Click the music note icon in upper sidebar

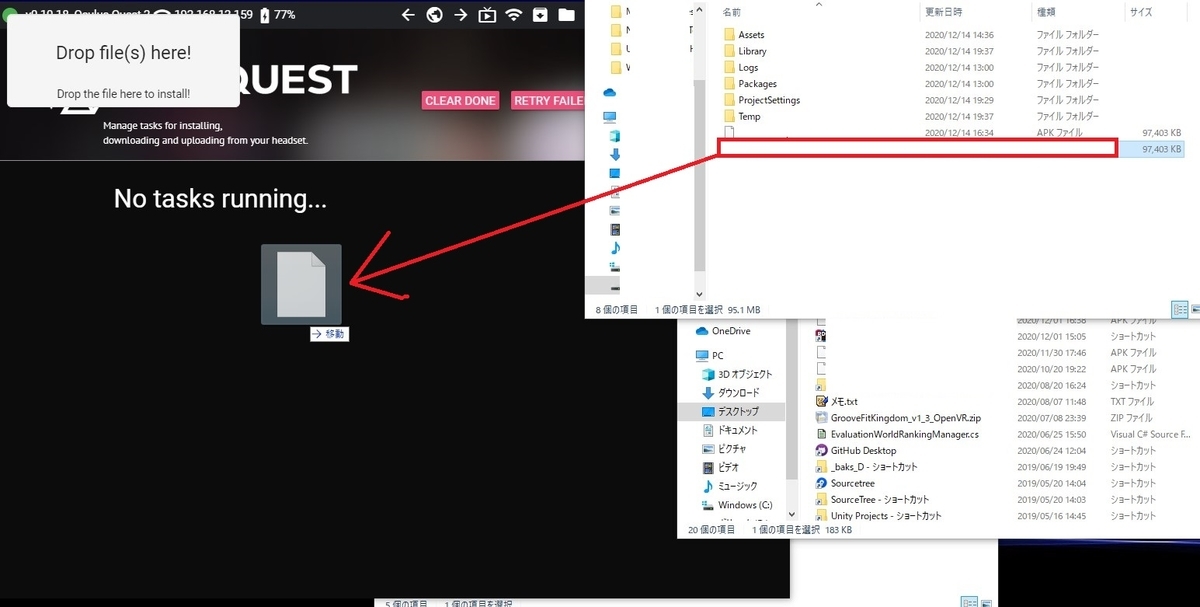615,248
